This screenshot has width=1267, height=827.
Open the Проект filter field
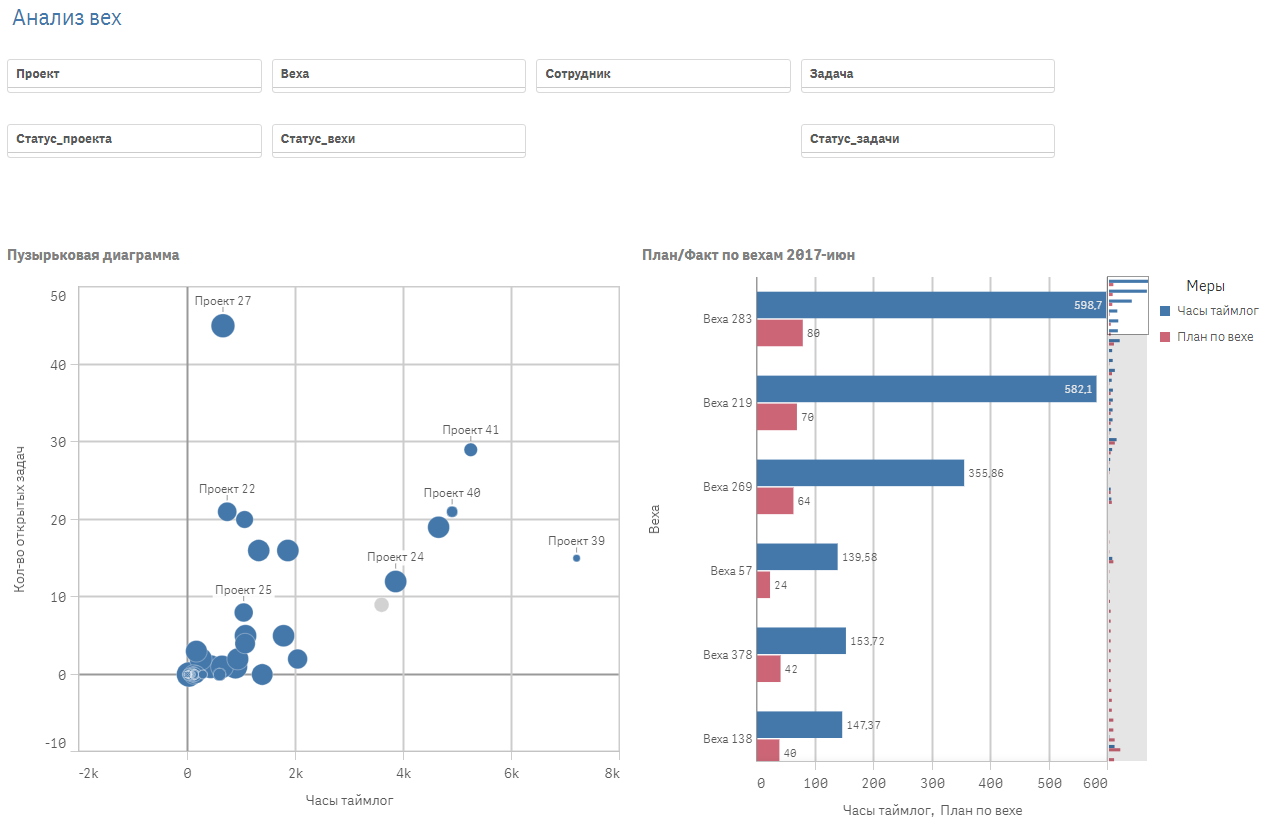pos(134,74)
